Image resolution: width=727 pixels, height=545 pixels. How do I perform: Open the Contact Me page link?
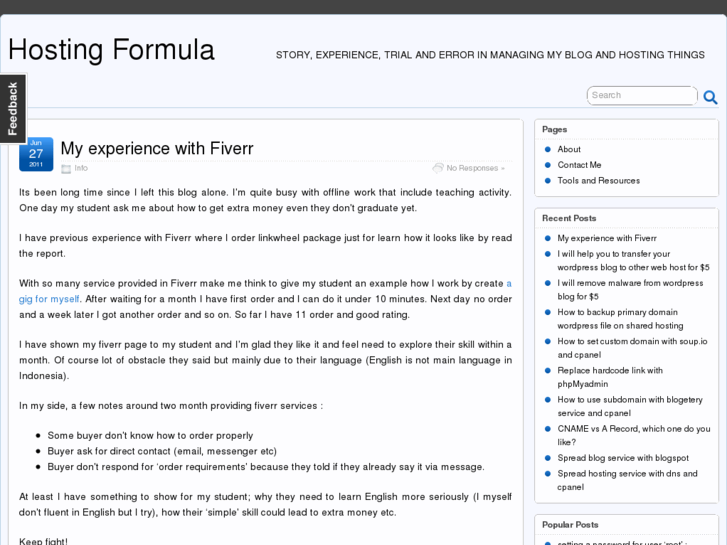tap(579, 165)
